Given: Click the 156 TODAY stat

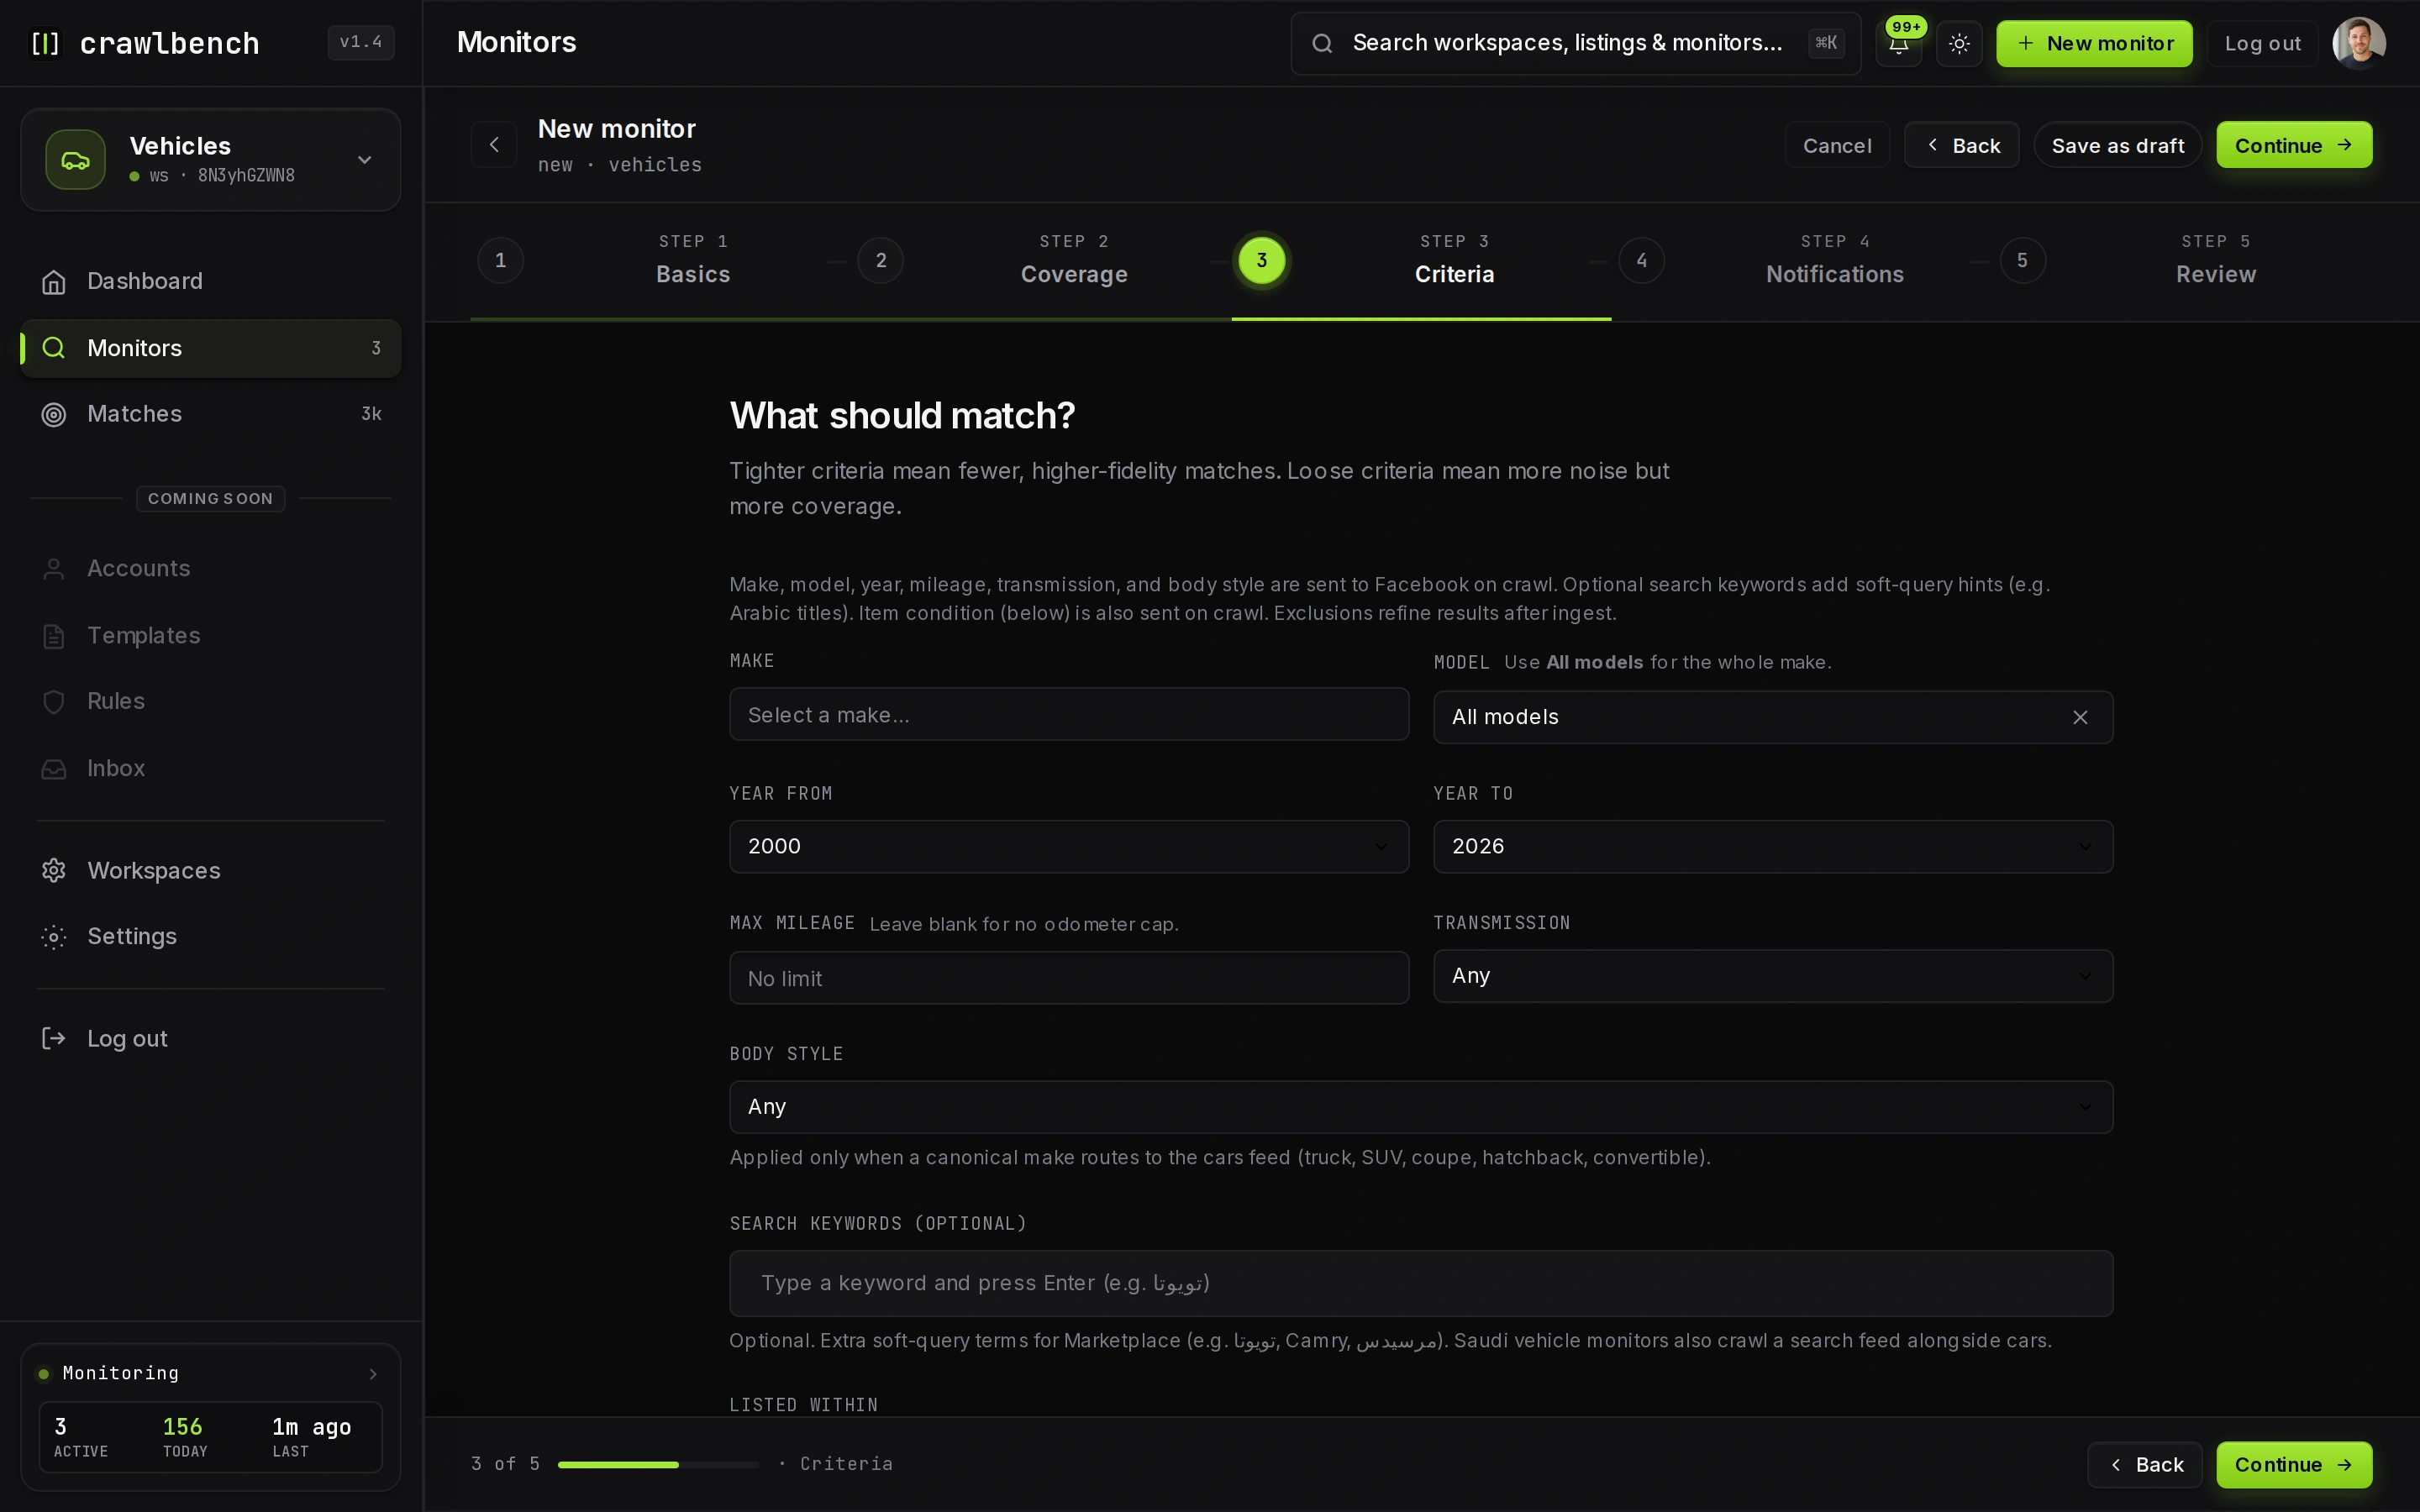Looking at the screenshot, I should tap(184, 1437).
